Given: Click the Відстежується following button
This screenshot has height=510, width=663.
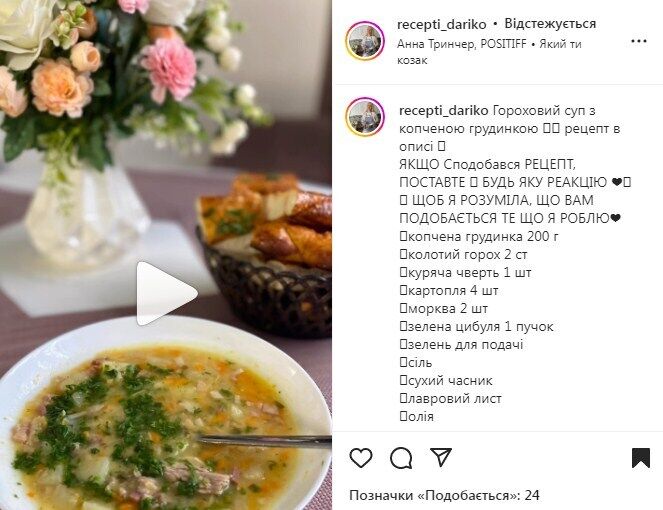Looking at the screenshot, I should [550, 24].
